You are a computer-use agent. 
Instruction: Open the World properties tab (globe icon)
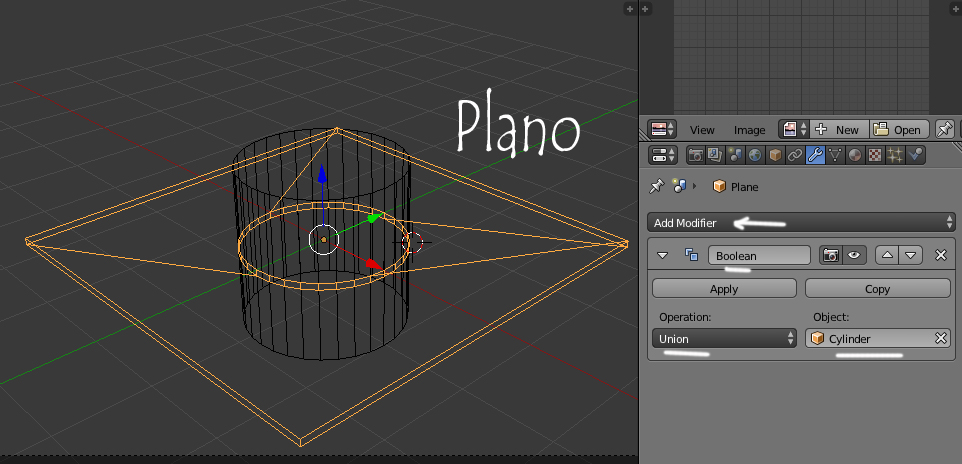point(755,155)
